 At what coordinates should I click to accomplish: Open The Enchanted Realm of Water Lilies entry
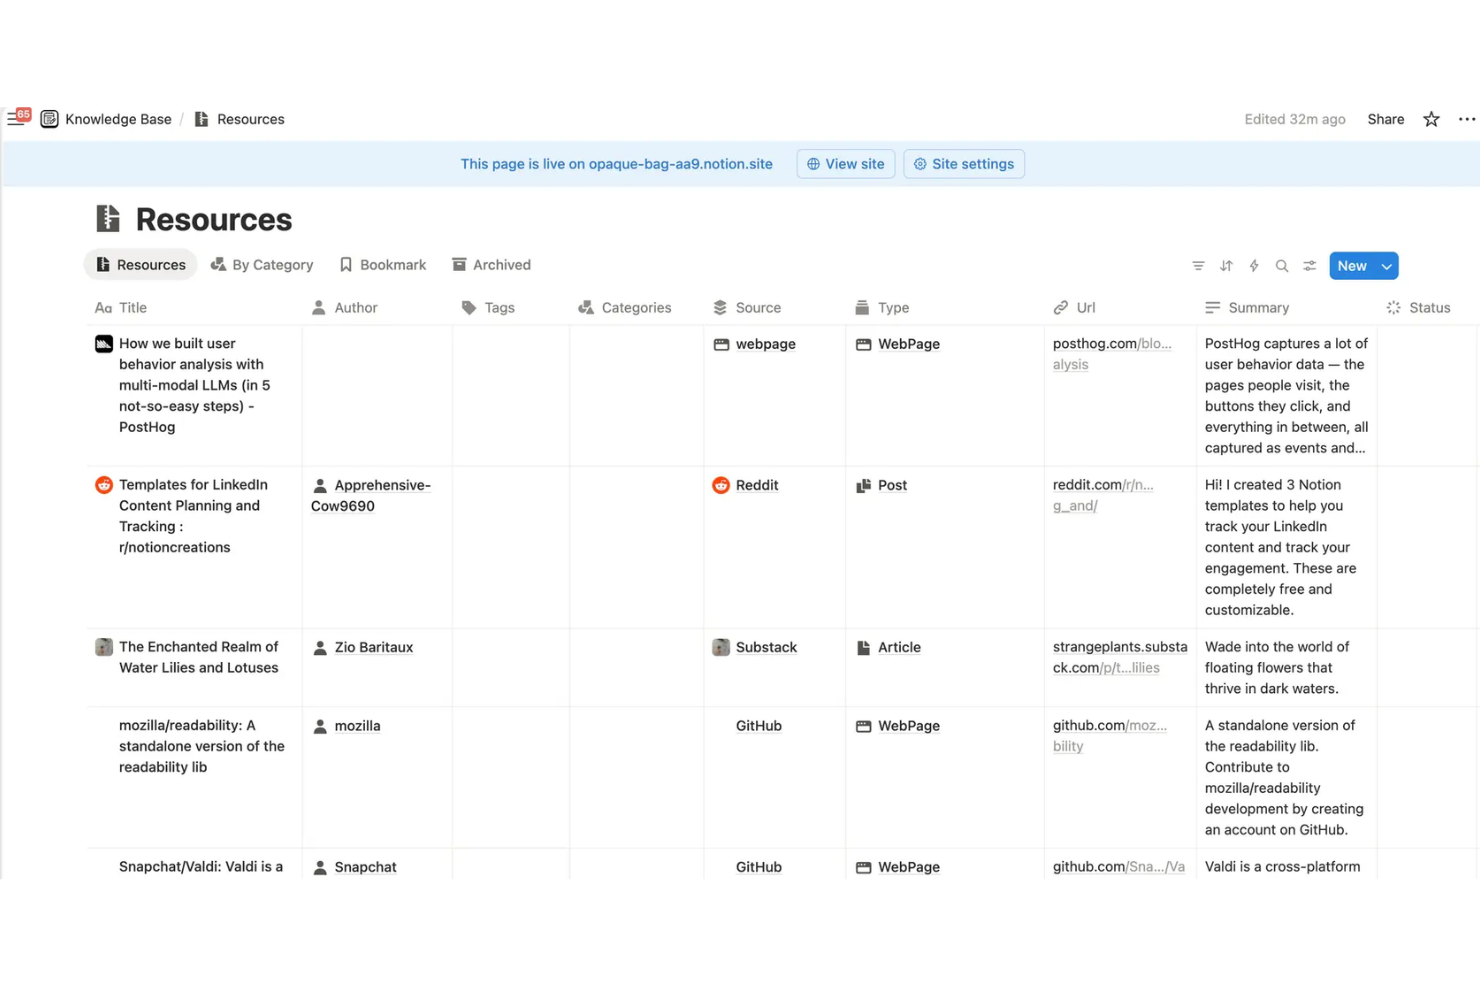click(x=199, y=657)
